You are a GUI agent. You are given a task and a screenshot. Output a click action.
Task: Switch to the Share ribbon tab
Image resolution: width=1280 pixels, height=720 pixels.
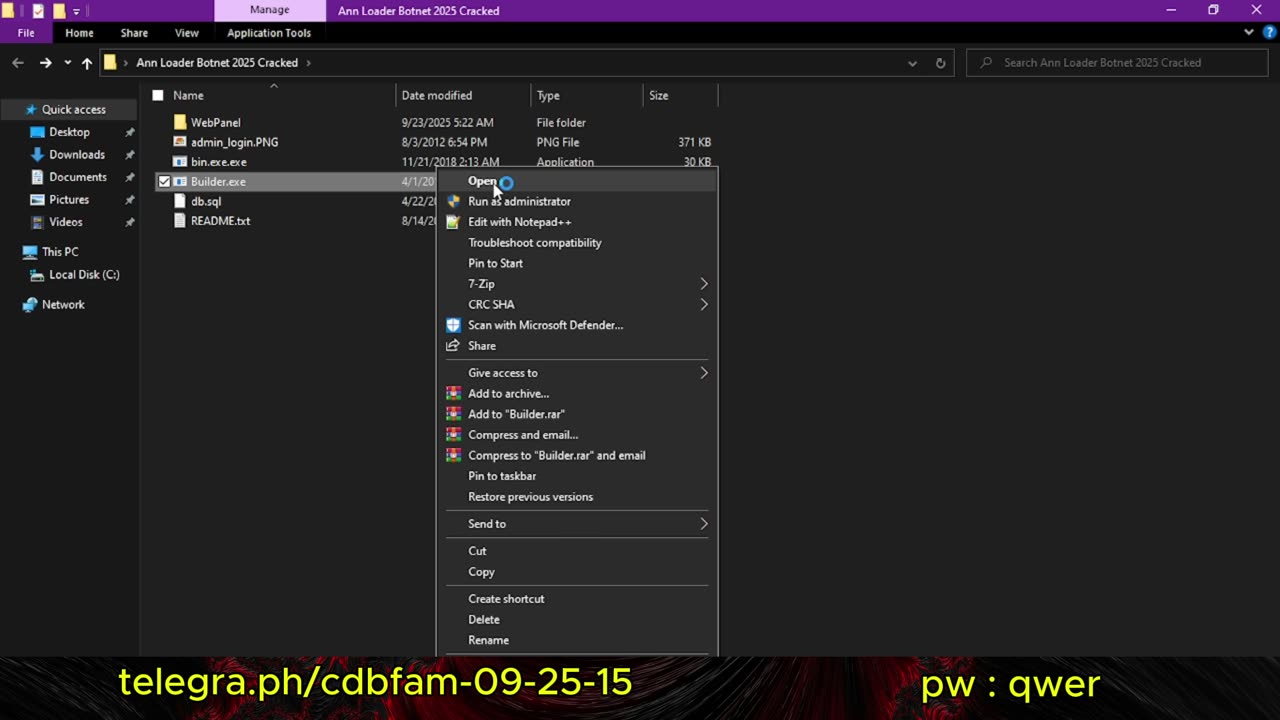134,33
